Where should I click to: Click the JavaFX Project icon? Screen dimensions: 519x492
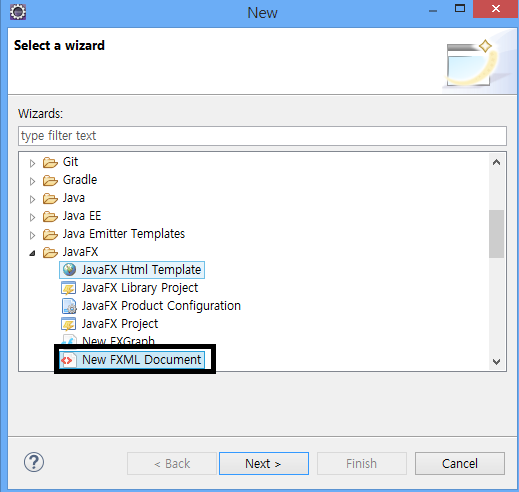pos(69,324)
